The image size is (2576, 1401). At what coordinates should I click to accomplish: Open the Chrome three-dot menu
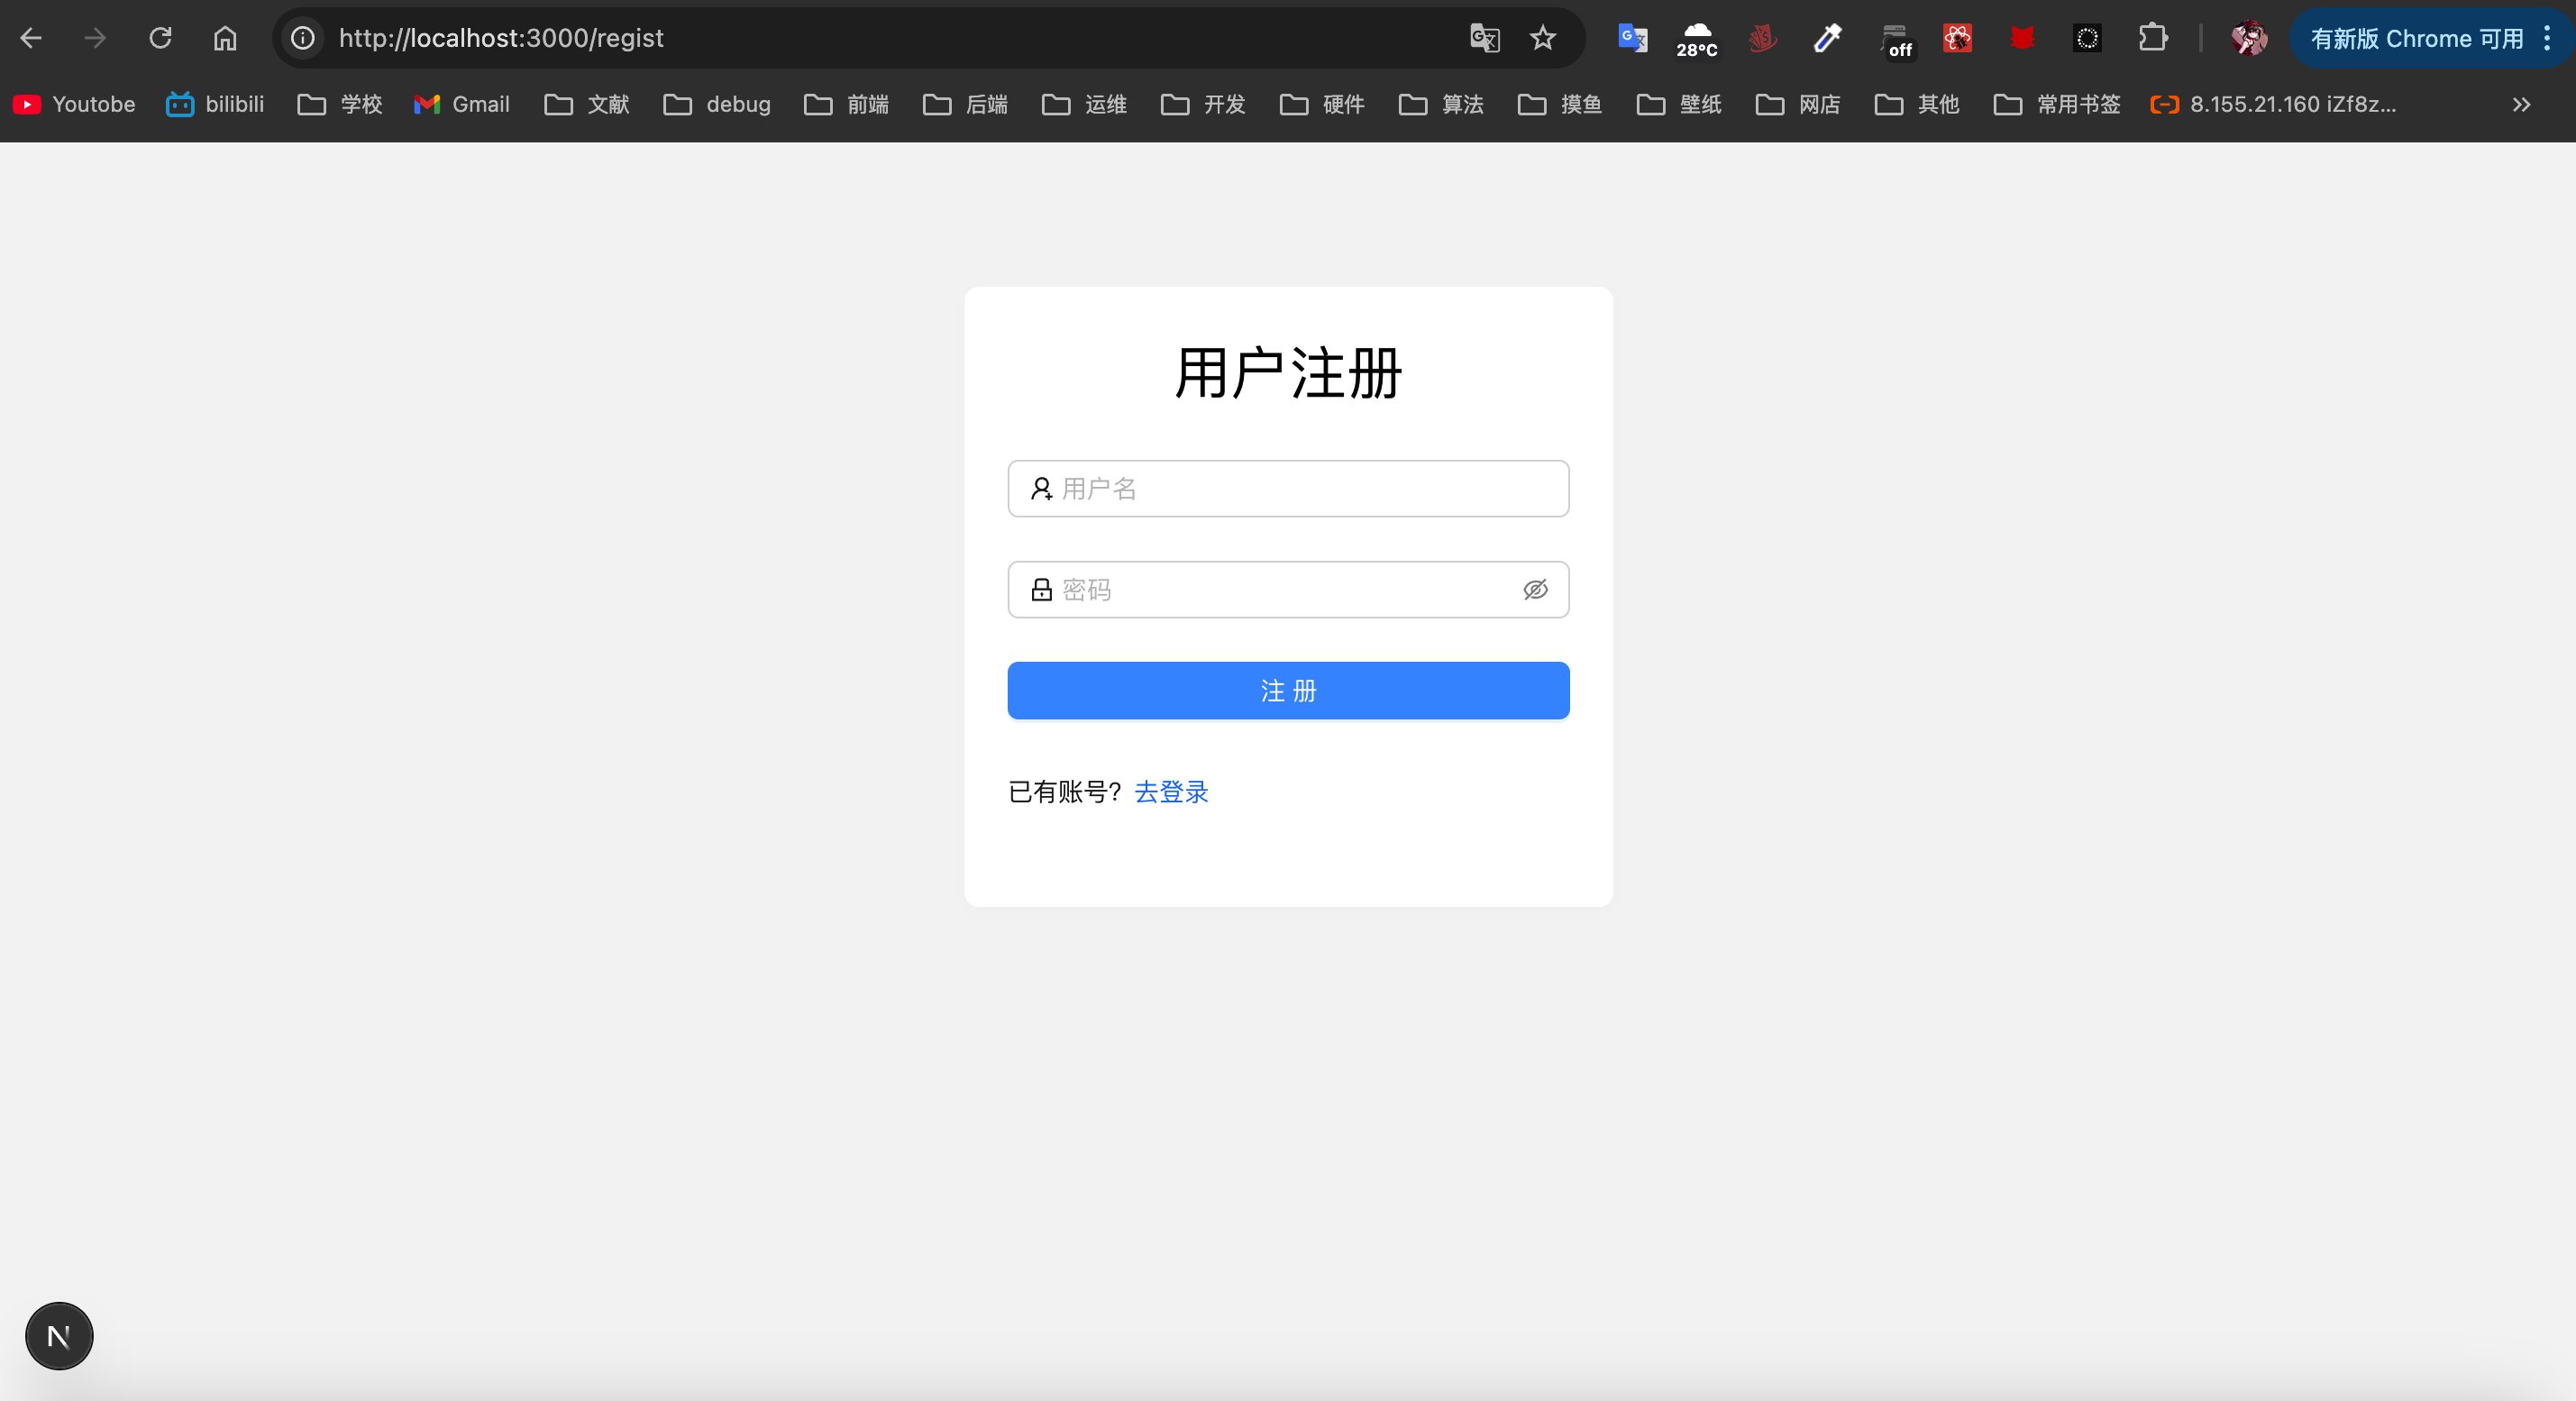pyautogui.click(x=2547, y=38)
